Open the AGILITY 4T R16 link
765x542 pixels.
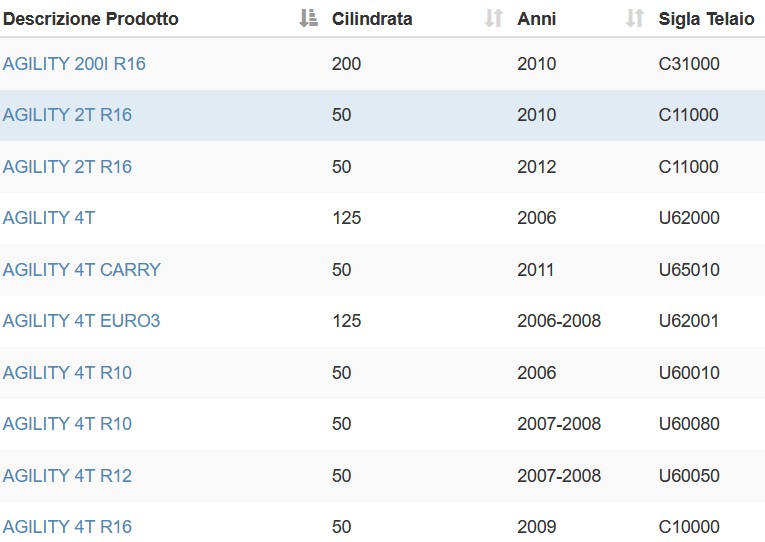[67, 527]
